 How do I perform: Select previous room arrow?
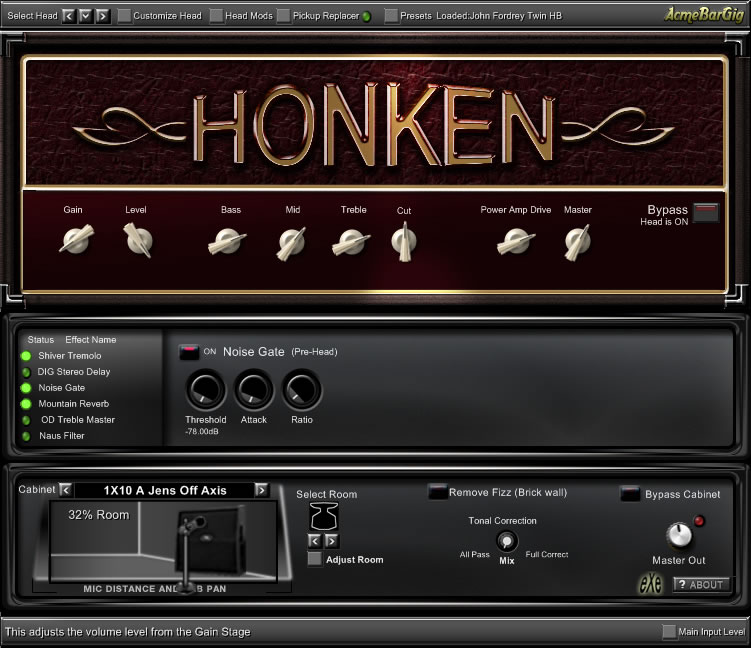pyautogui.click(x=315, y=541)
